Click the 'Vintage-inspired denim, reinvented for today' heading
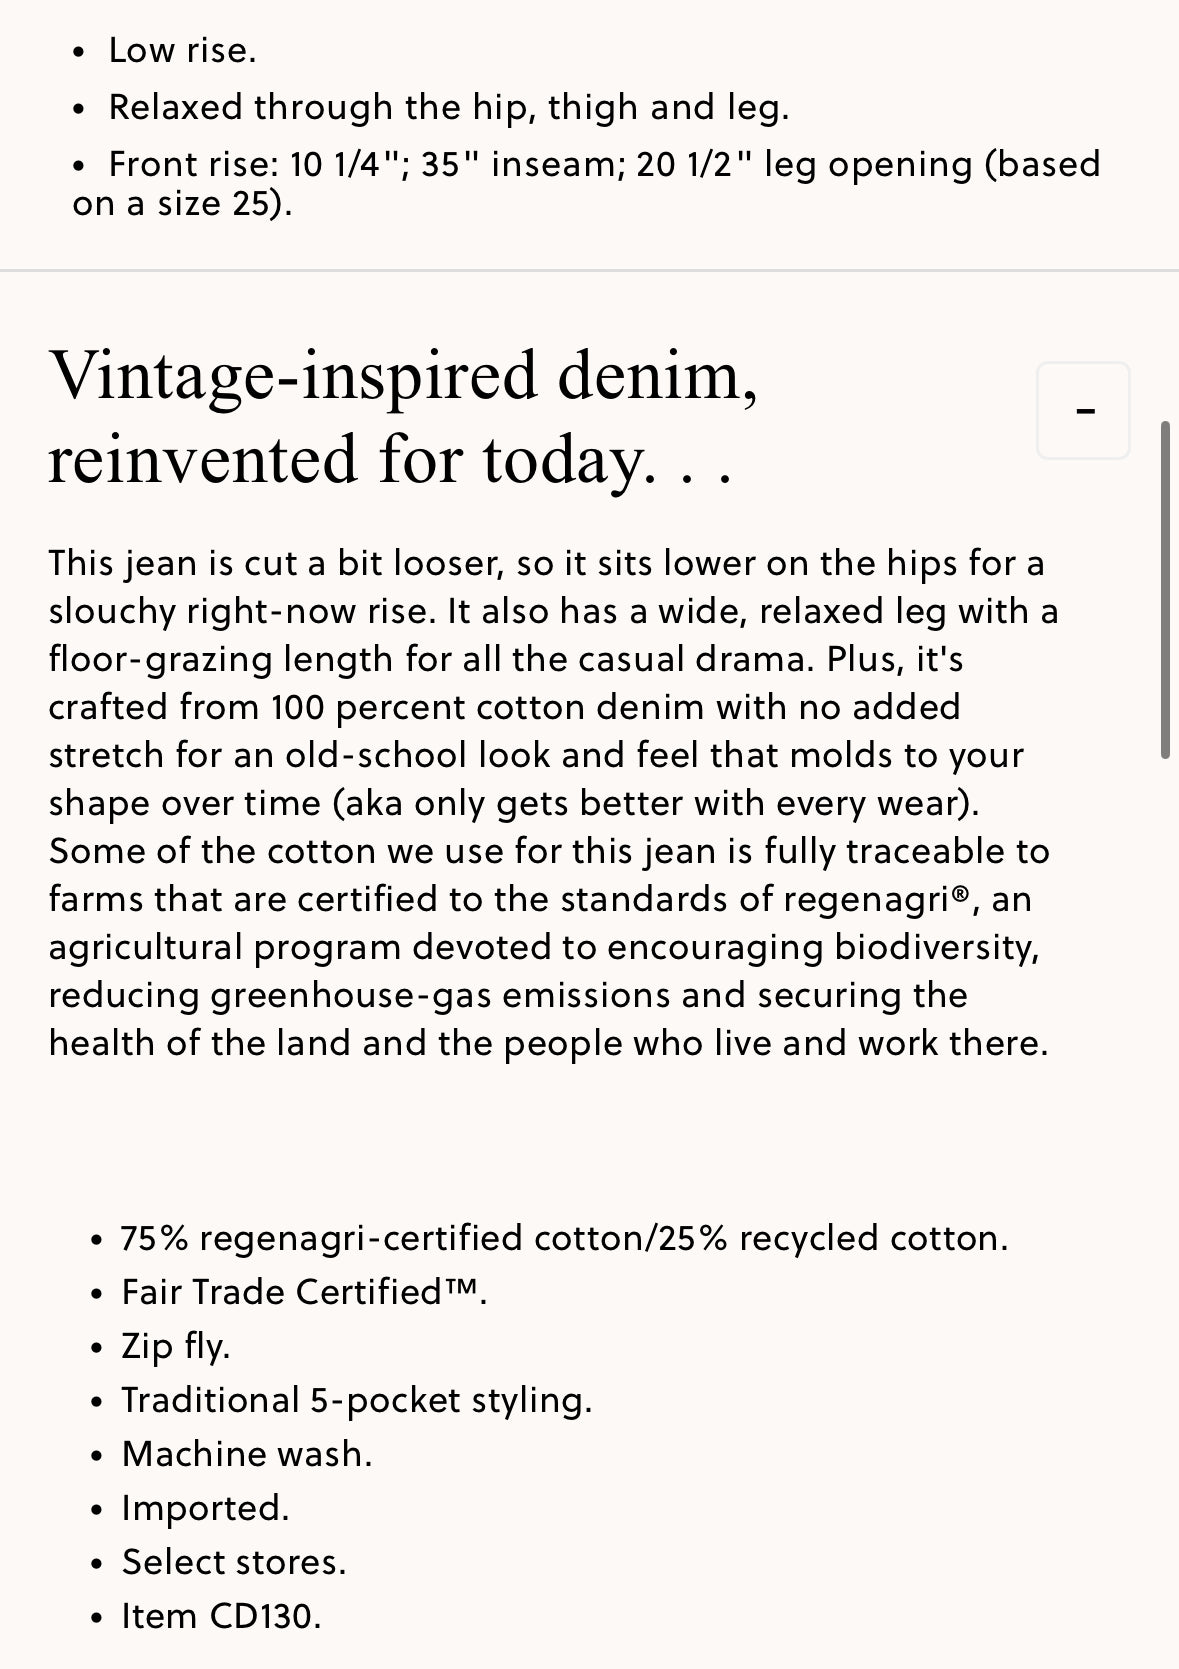Image resolution: width=1179 pixels, height=1669 pixels. (x=403, y=417)
